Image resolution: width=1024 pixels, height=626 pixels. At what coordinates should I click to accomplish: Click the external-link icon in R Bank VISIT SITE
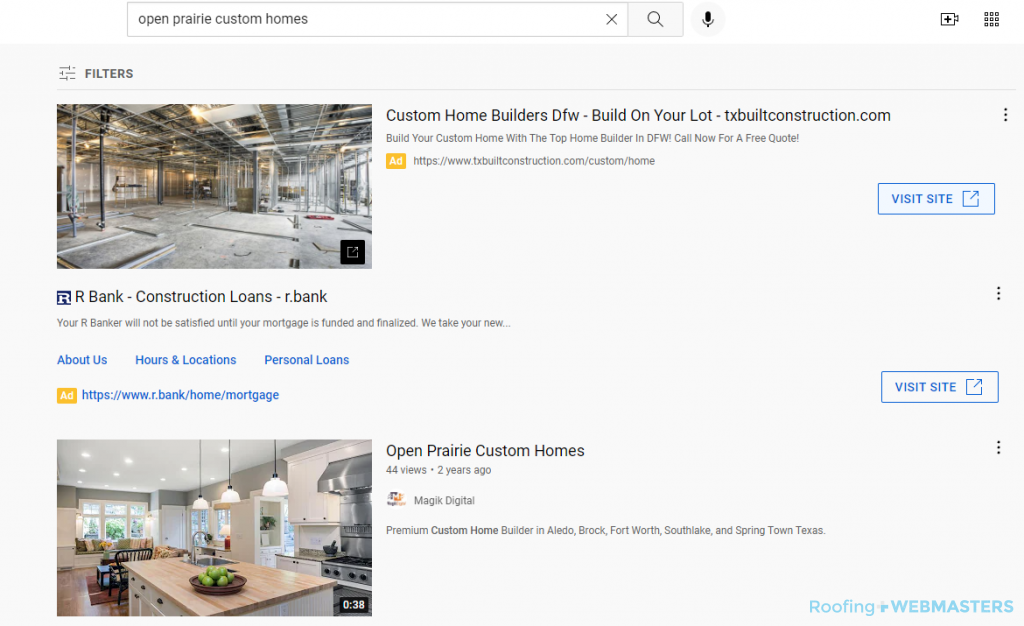tap(974, 387)
